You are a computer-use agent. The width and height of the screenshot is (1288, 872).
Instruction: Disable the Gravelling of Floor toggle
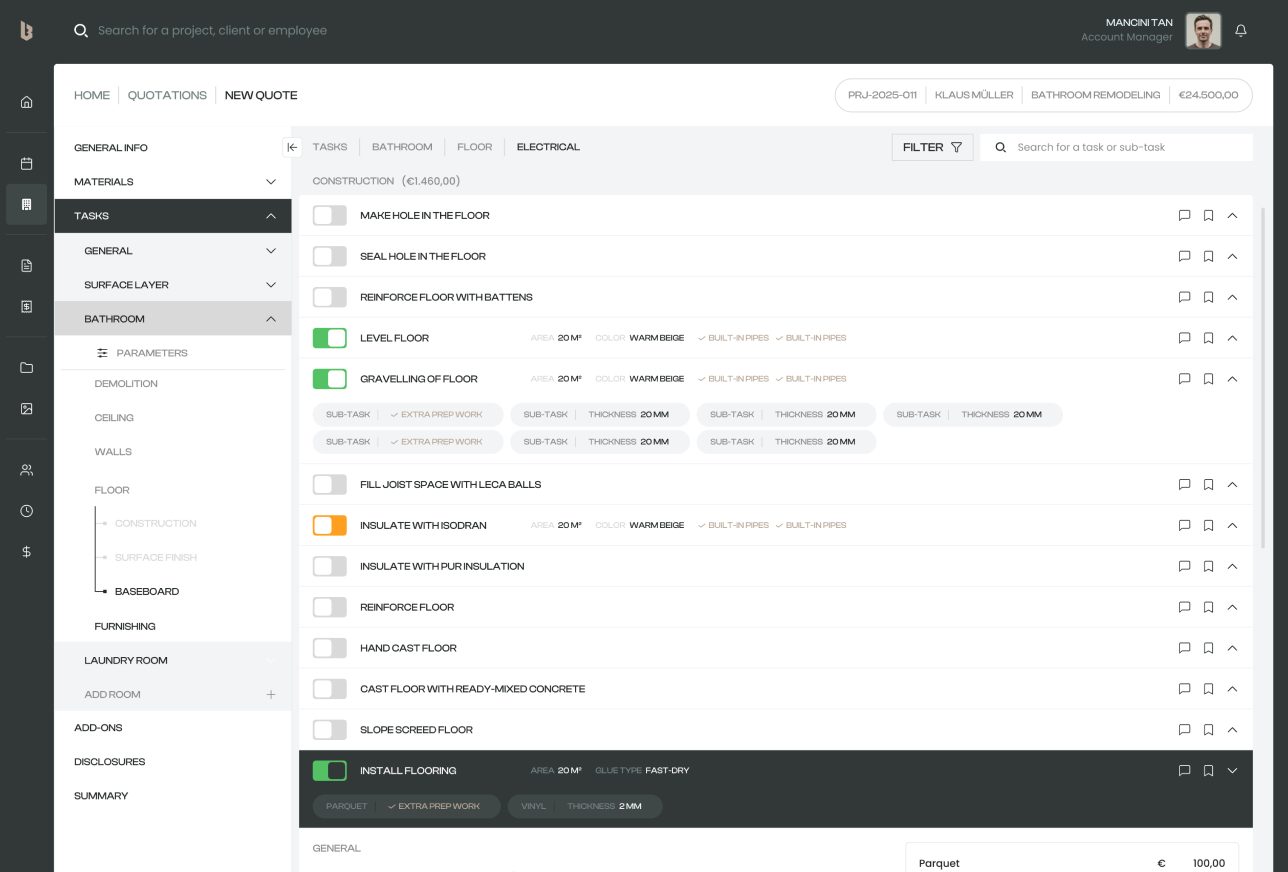[x=330, y=379]
